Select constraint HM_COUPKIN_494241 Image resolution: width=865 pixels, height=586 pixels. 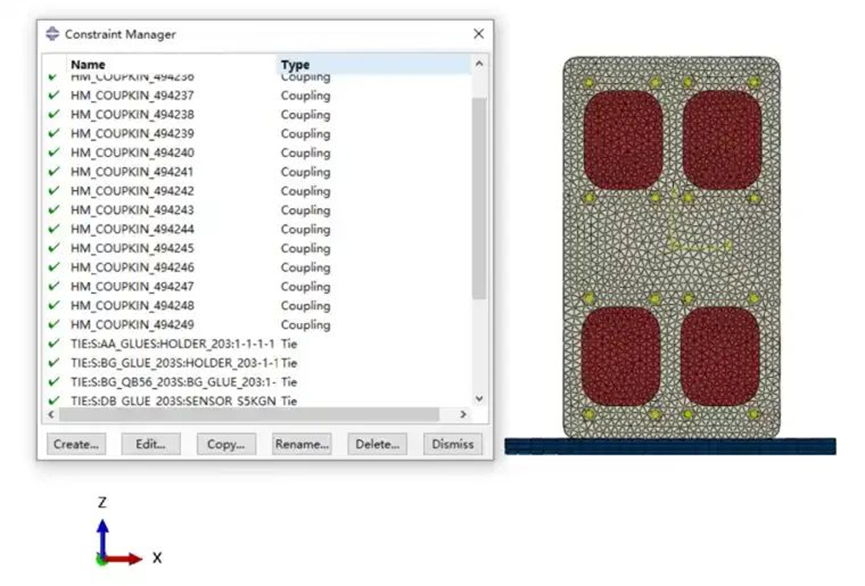coord(132,172)
